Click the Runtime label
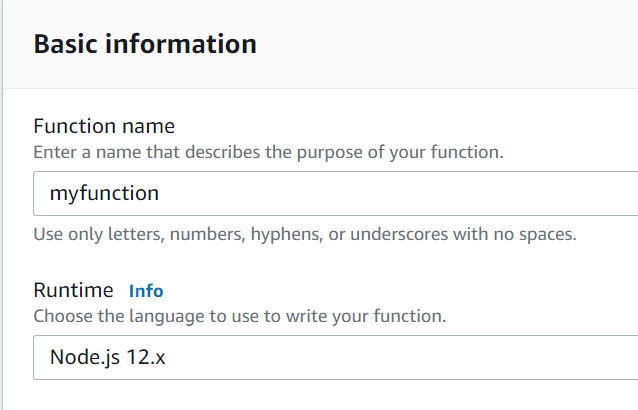 [x=74, y=290]
